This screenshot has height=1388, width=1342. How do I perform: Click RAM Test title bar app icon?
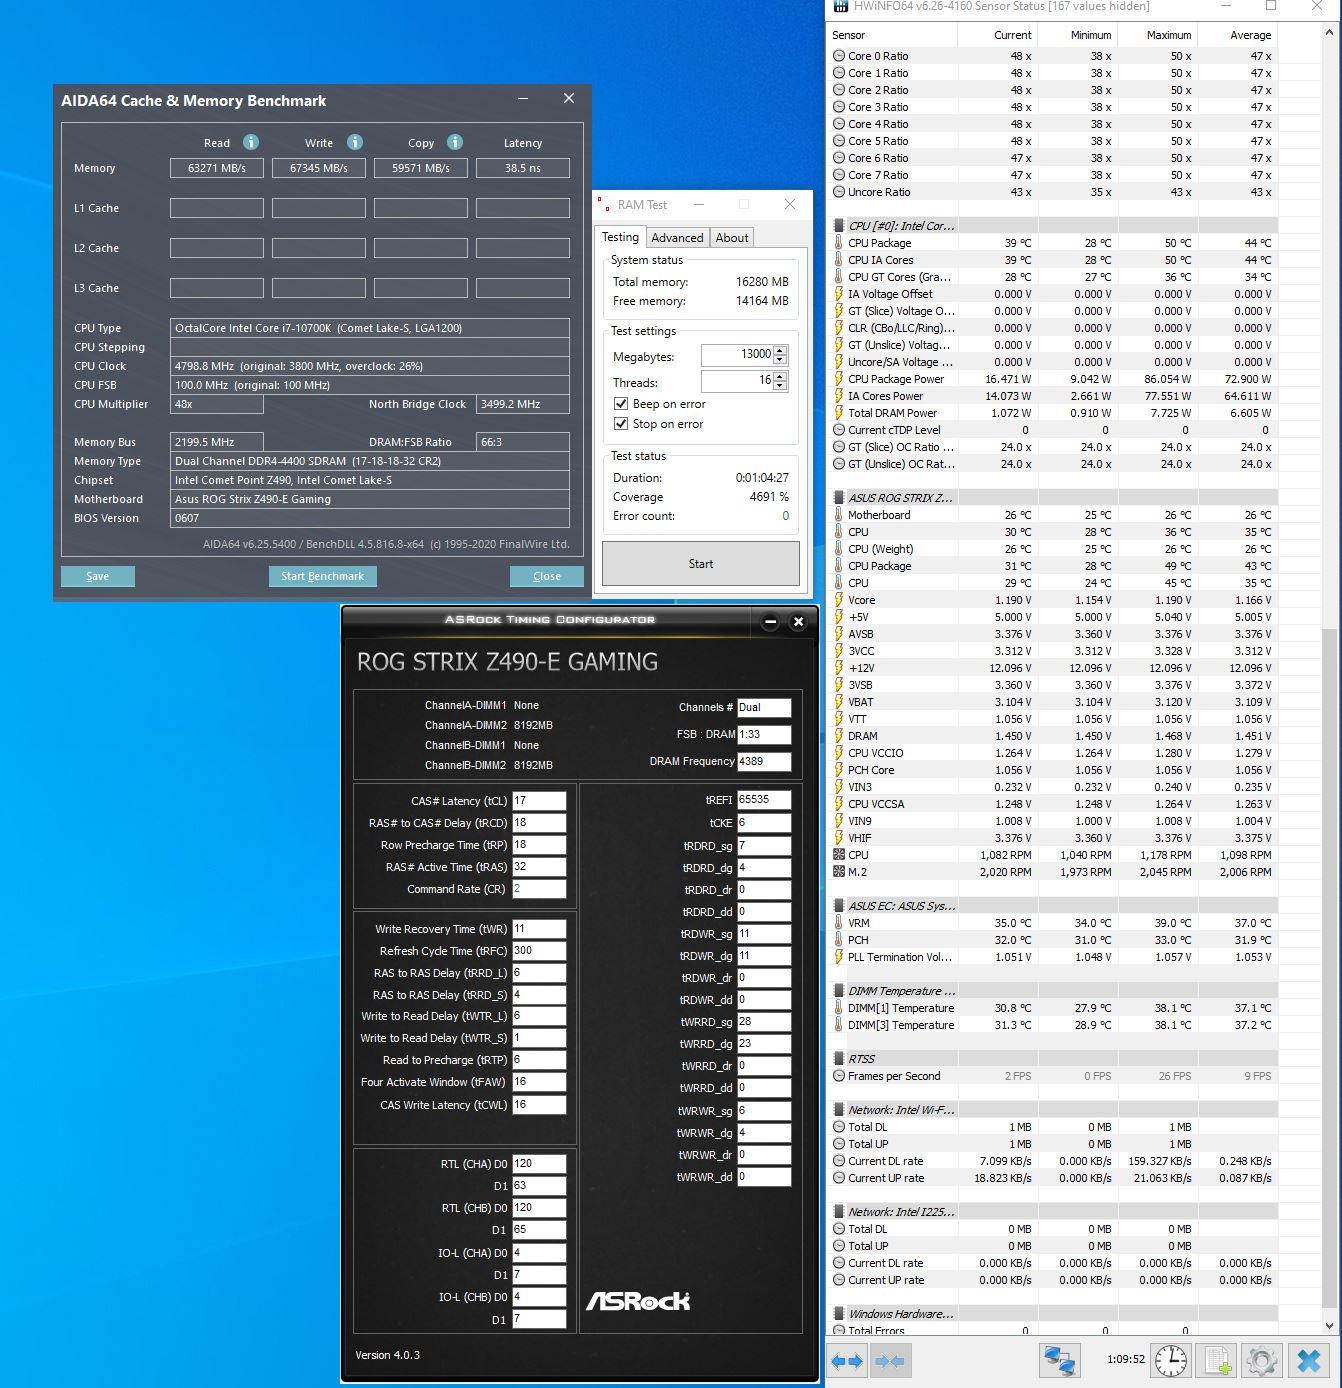[604, 204]
